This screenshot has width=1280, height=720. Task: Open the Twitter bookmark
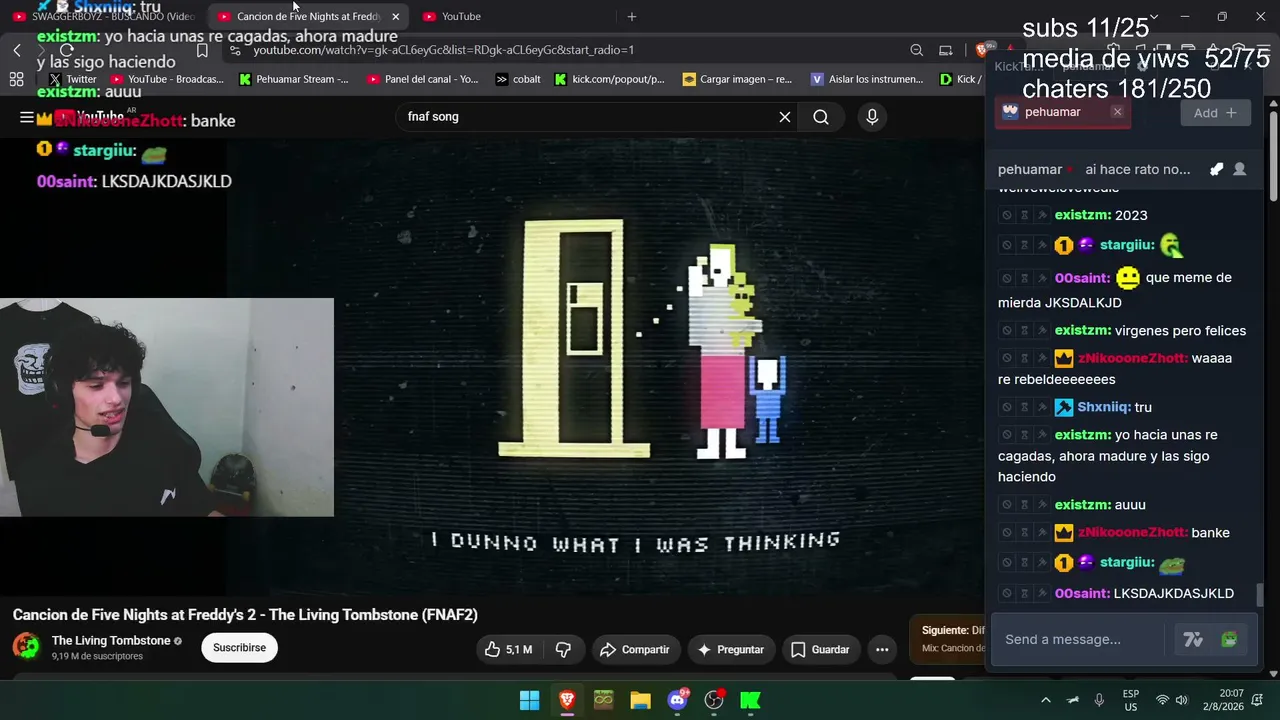click(x=72, y=79)
